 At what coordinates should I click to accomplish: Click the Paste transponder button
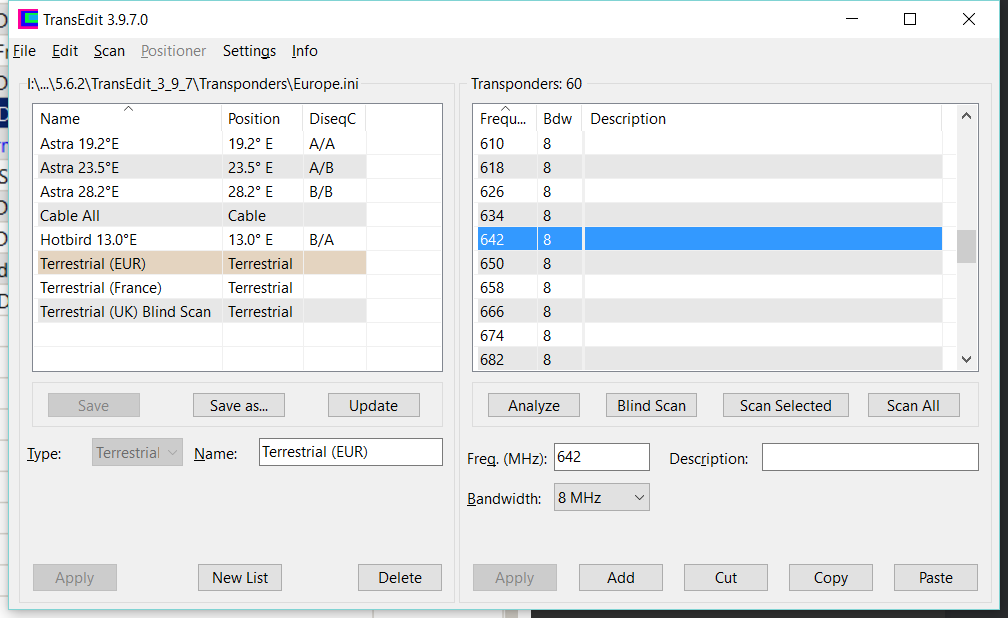click(x=935, y=577)
